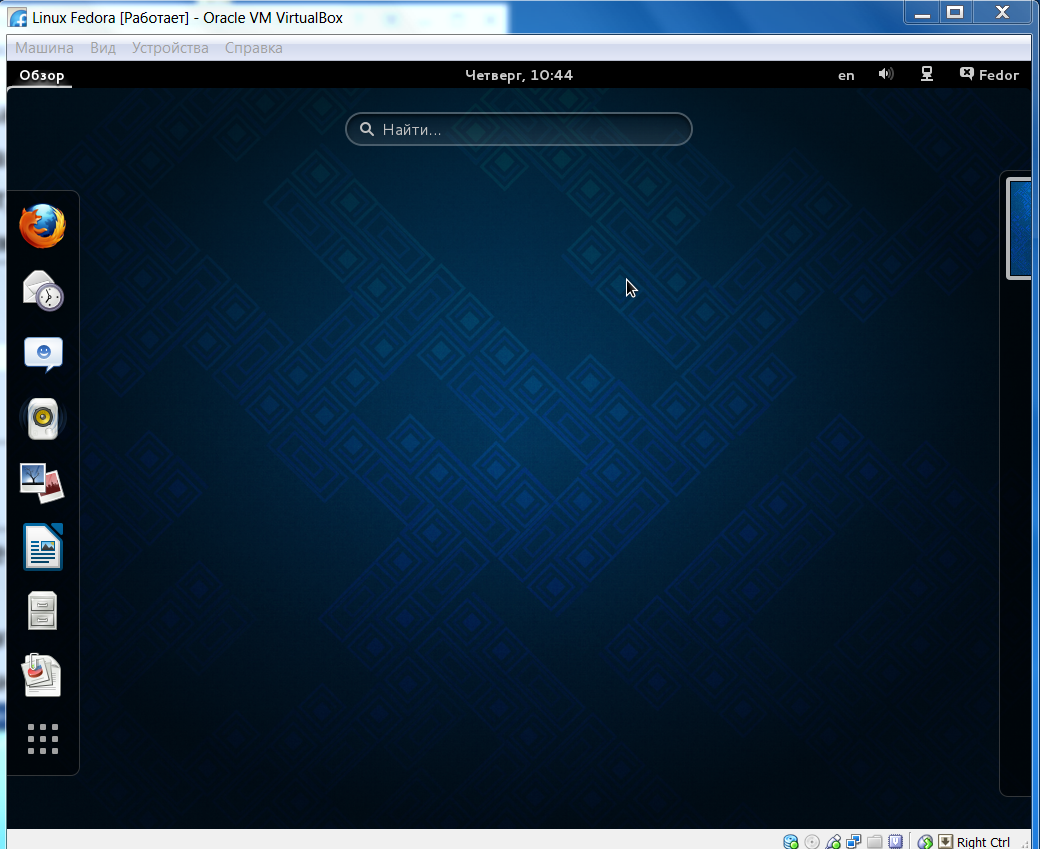Launch LibreOffice Writer from dash
Screen dimensions: 1040x849
43,547
